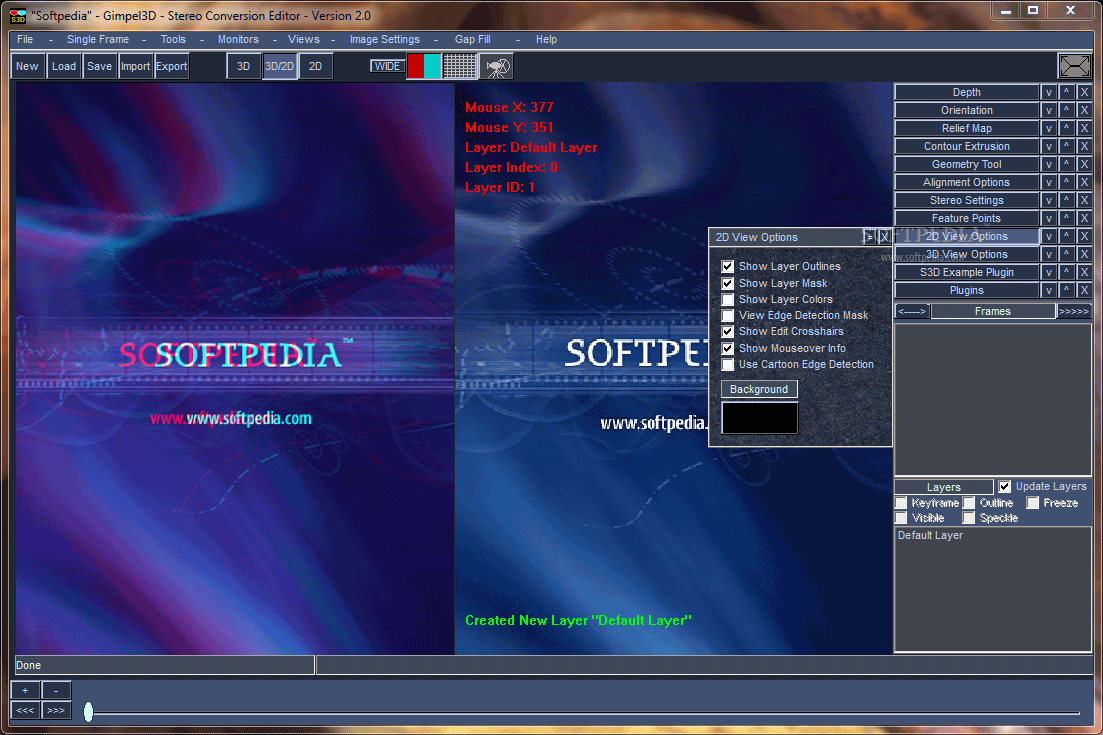Close the Plugins entry with X
The image size is (1103, 735).
click(x=1084, y=290)
